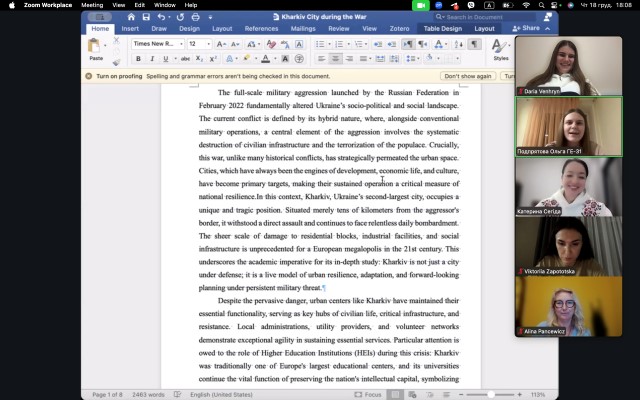Open the Styles gallery icon
The image size is (640, 400).
(499, 48)
